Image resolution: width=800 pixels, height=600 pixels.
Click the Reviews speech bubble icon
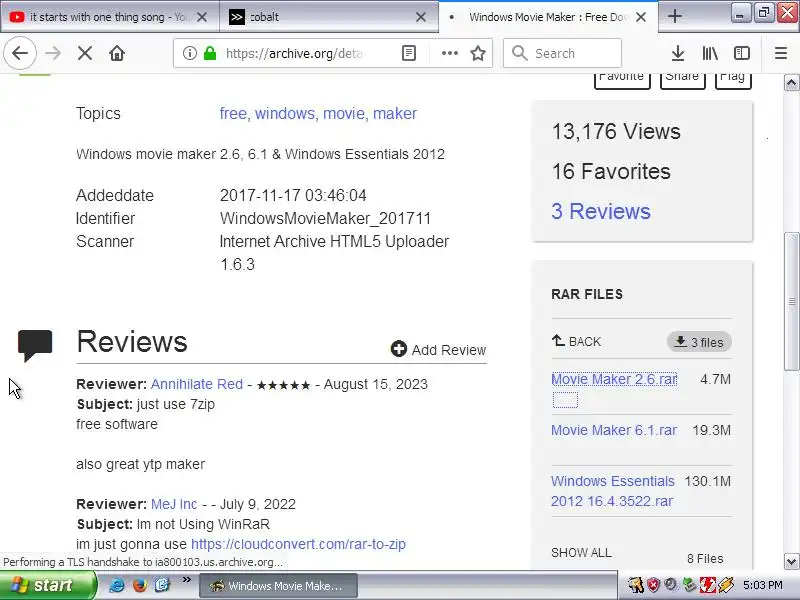click(35, 345)
